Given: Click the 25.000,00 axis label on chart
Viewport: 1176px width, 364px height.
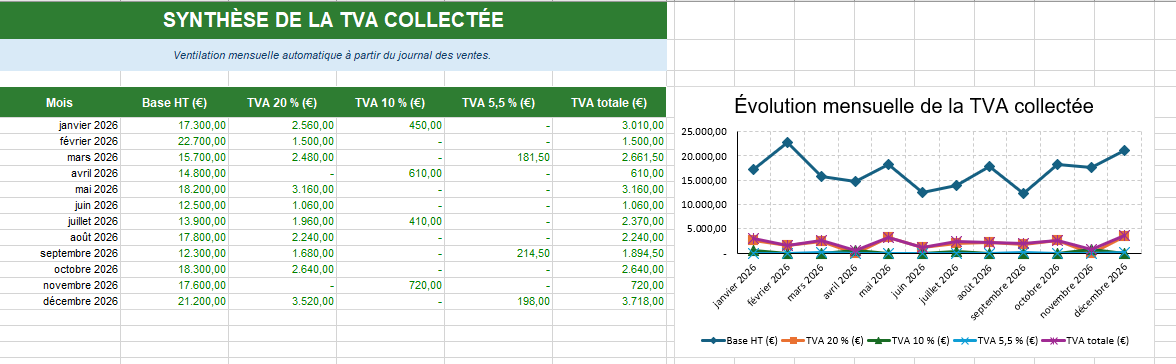Looking at the screenshot, I should tap(704, 132).
